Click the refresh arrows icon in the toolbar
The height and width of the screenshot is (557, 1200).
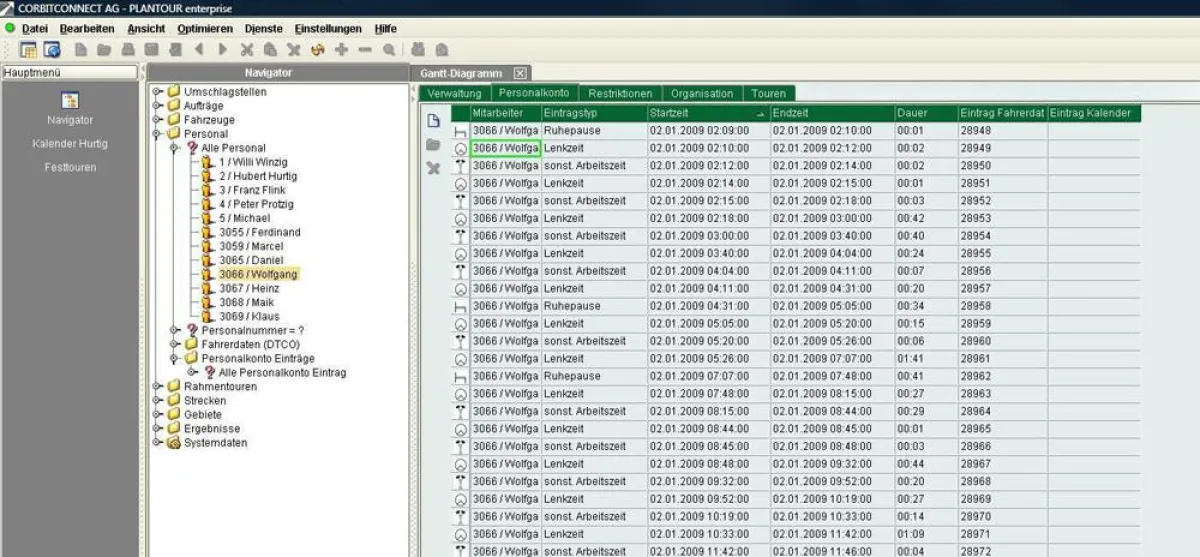tap(318, 49)
